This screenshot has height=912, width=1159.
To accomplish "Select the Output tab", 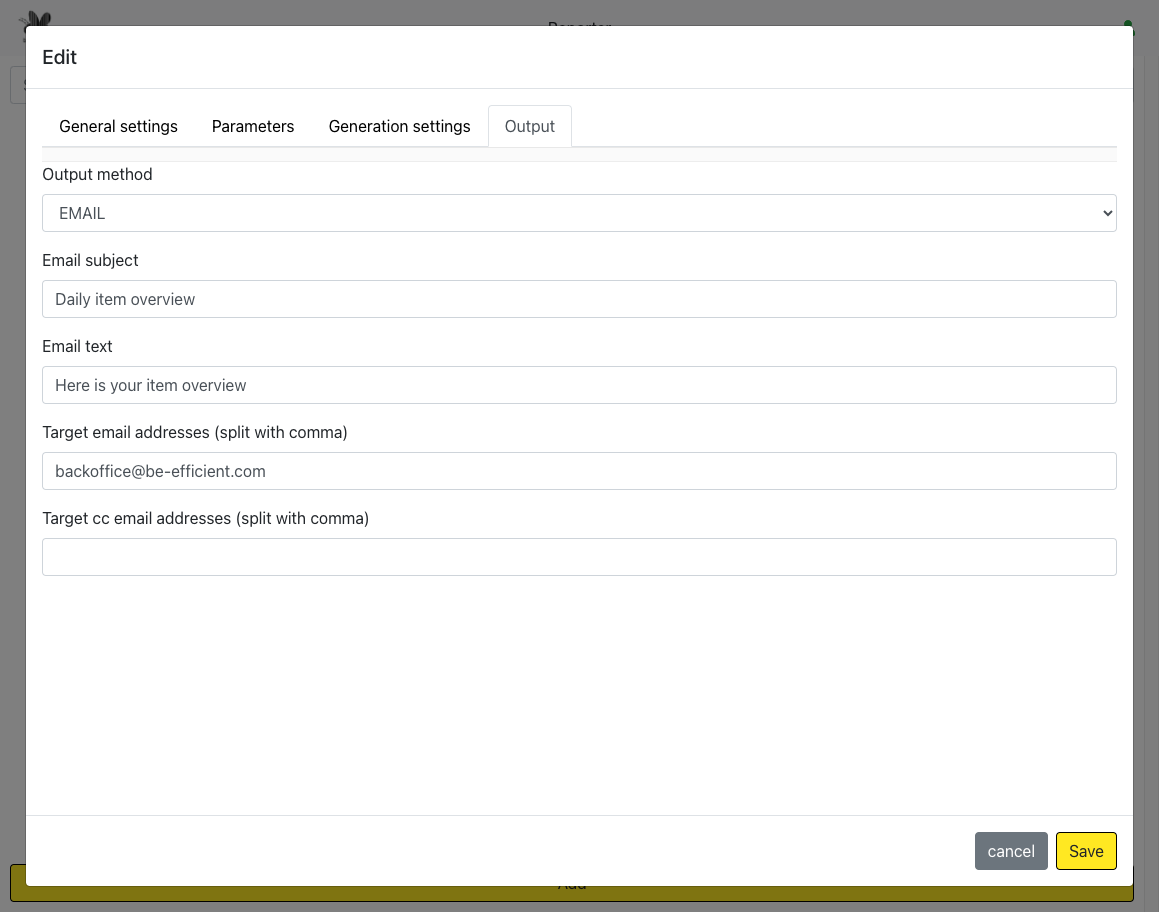I will point(529,126).
